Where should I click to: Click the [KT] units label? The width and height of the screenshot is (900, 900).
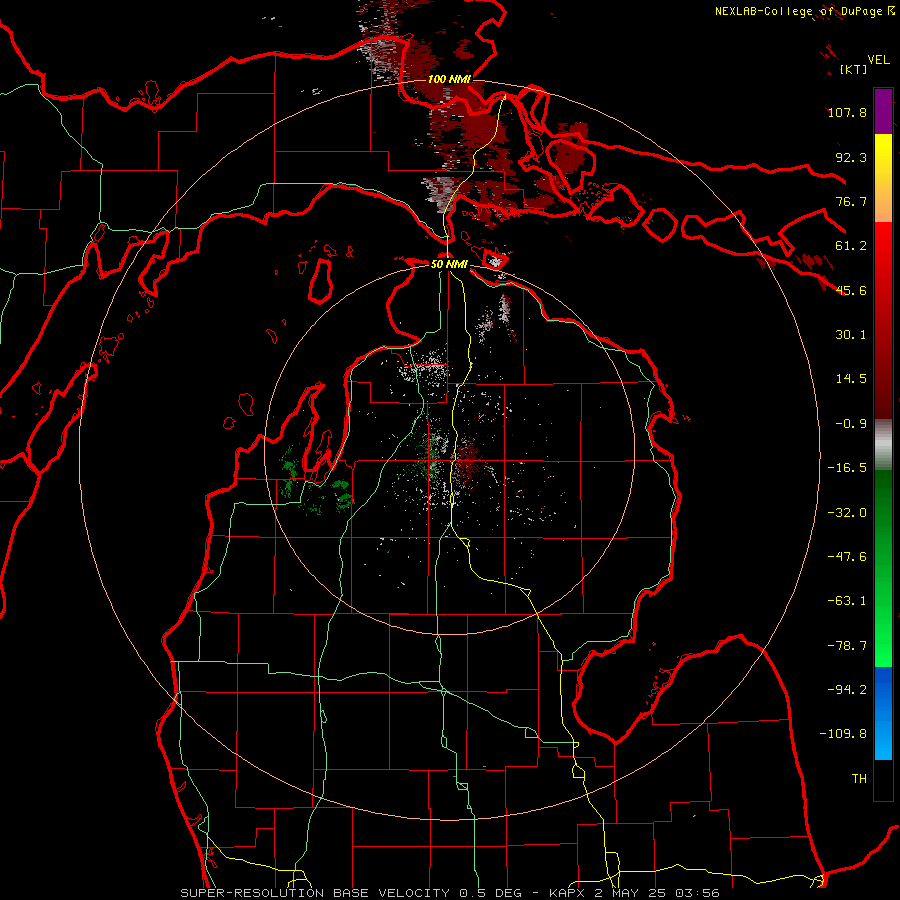click(x=853, y=69)
